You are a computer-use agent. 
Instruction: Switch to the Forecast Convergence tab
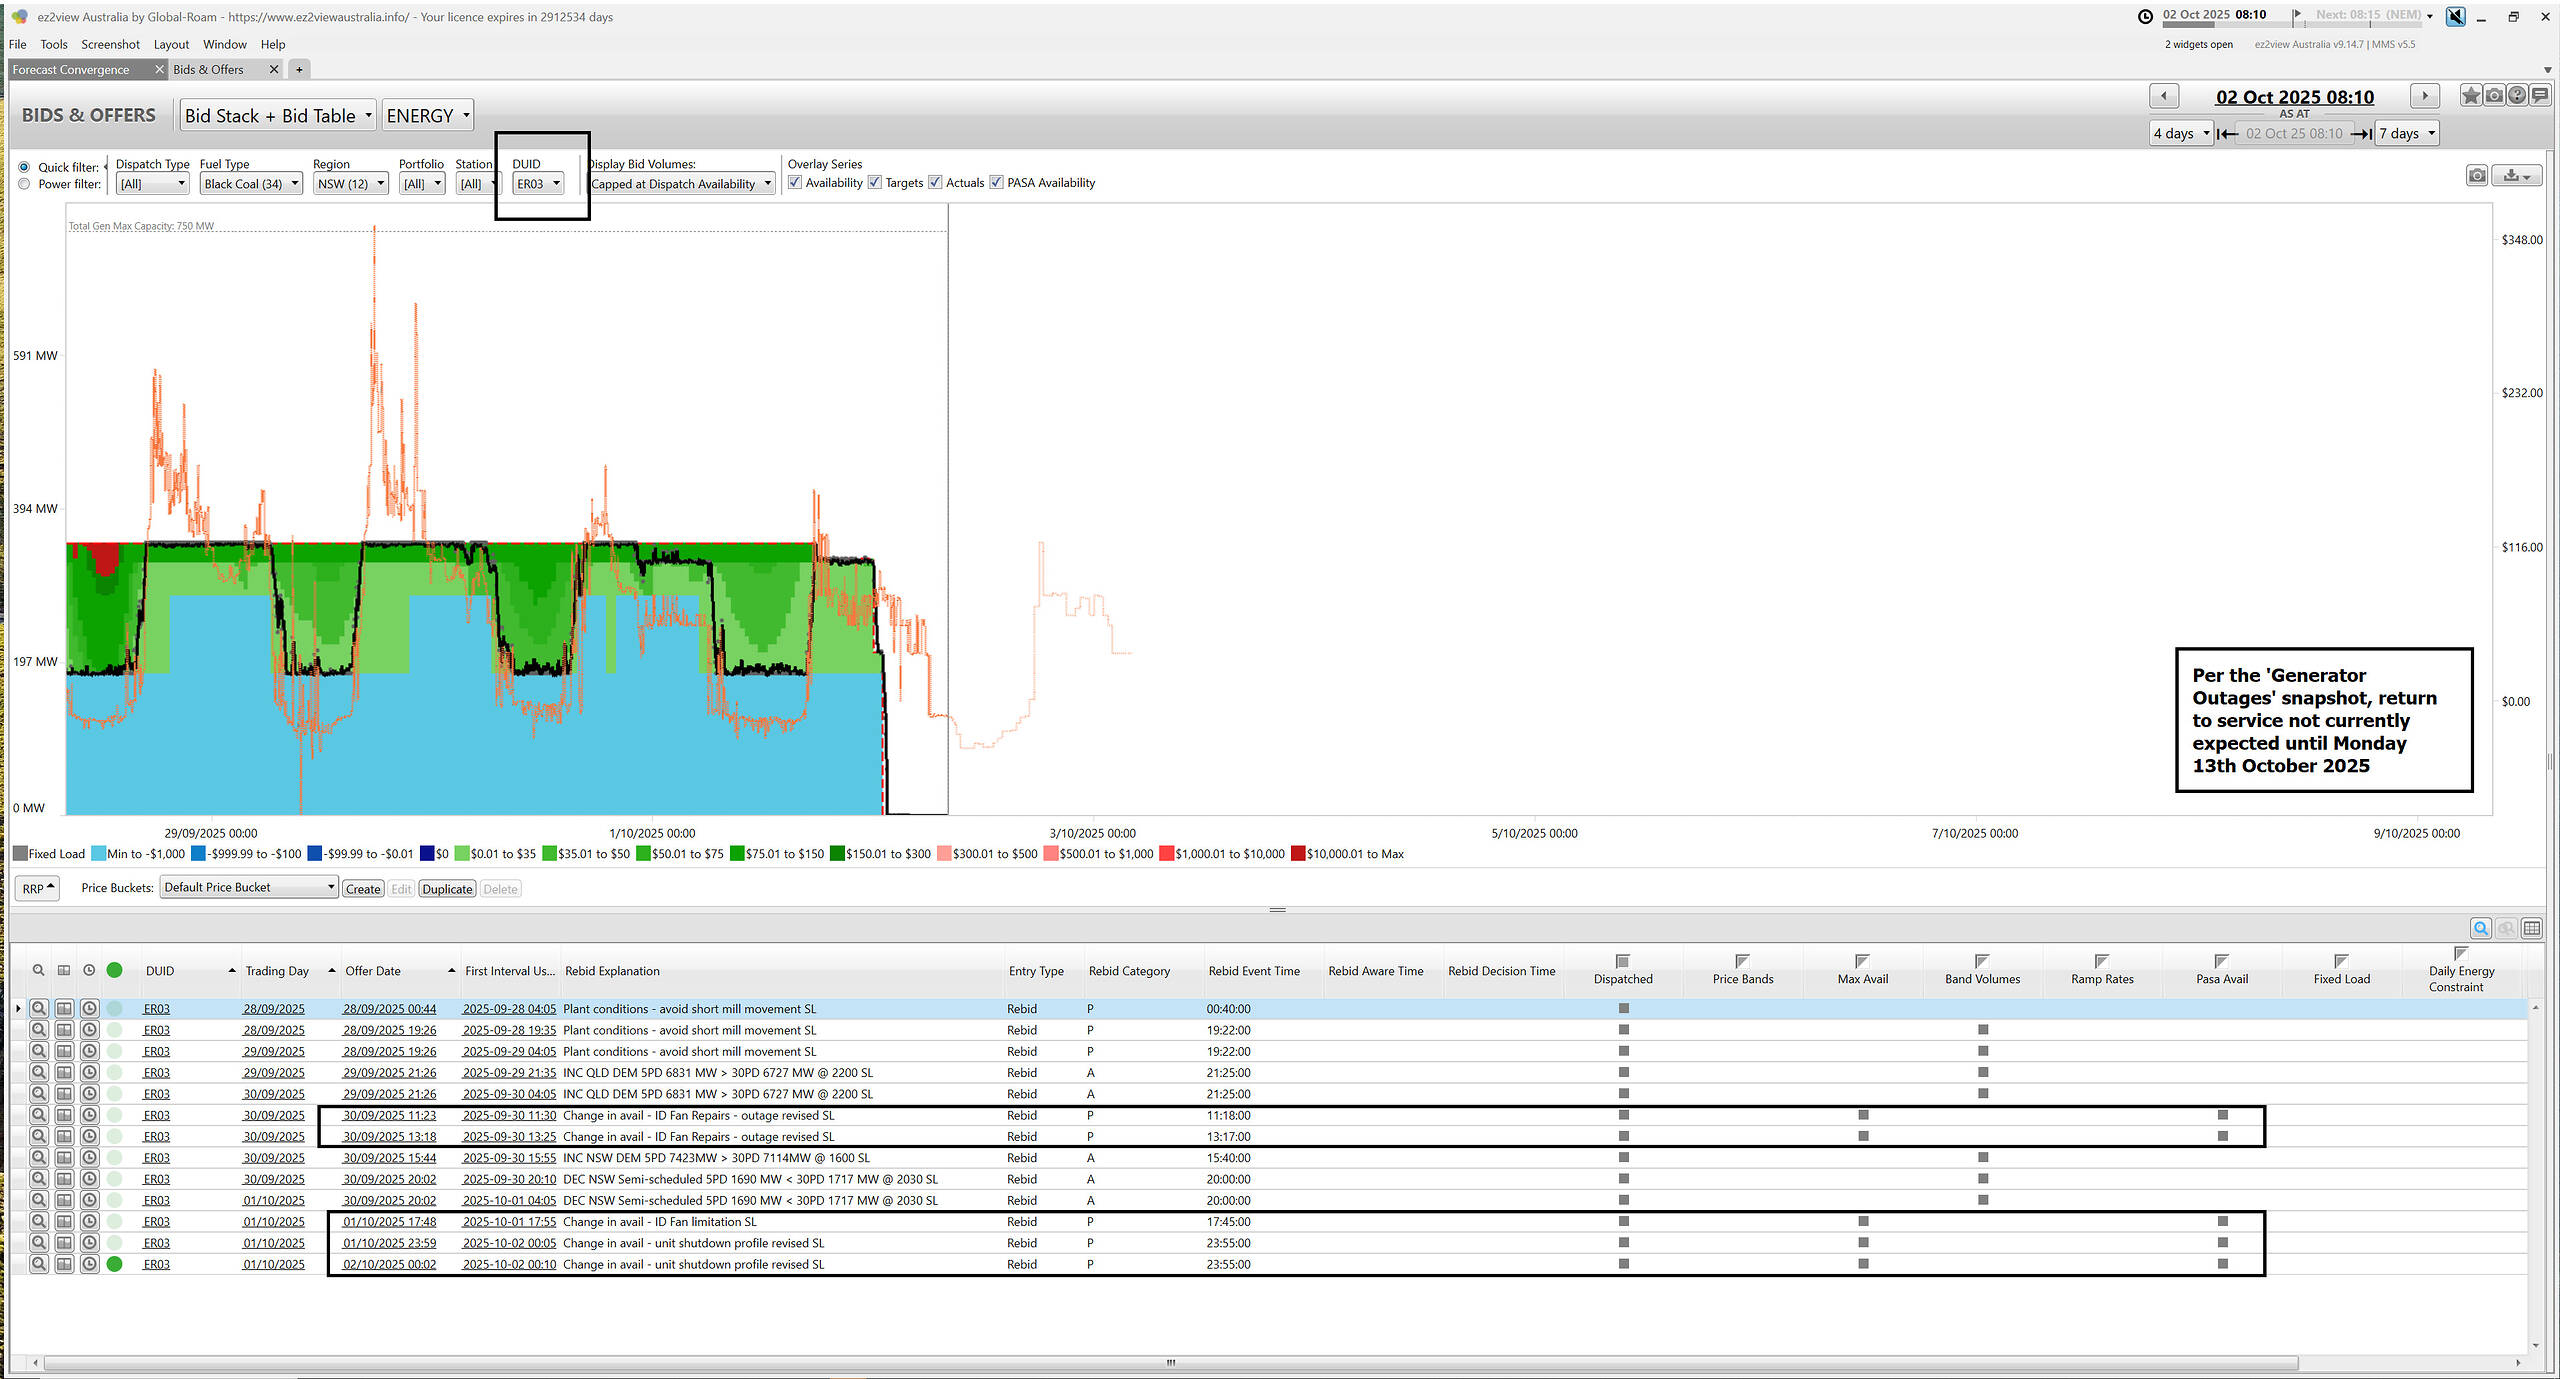click(72, 69)
